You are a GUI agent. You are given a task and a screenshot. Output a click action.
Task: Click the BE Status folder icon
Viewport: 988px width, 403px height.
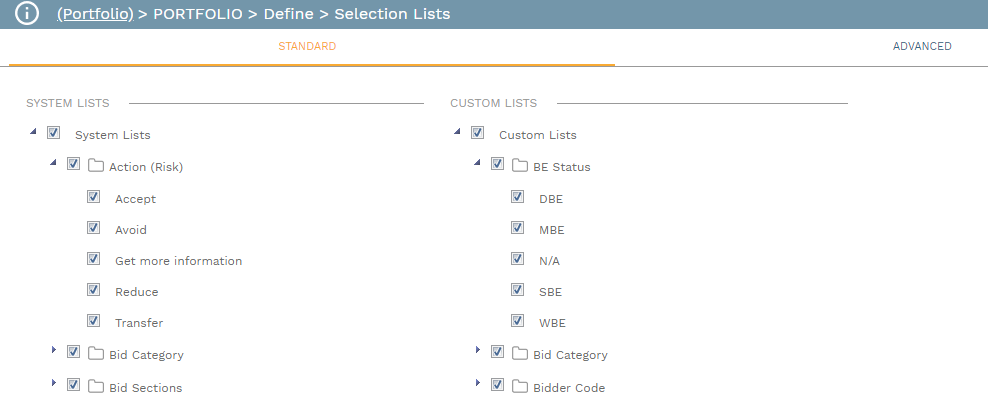tap(520, 166)
